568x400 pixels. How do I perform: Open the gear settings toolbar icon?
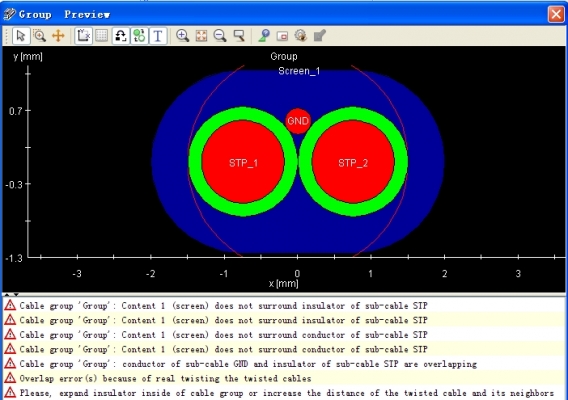[301, 36]
